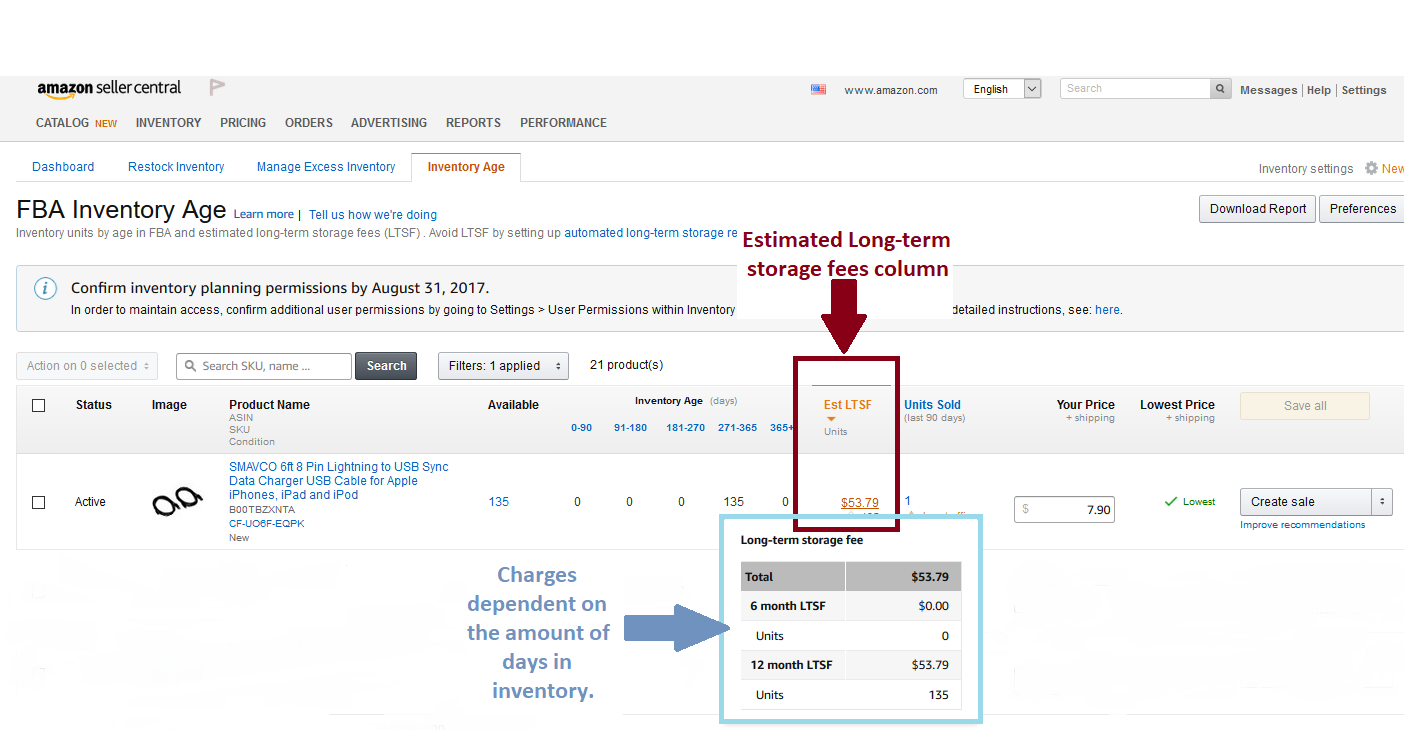Open the PERFORMANCE menu

coord(563,123)
